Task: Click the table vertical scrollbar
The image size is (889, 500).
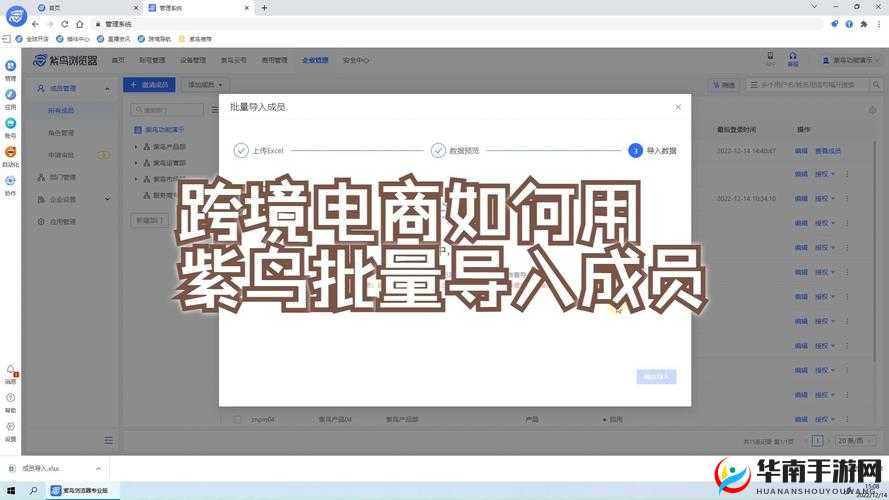Action: click(877, 249)
